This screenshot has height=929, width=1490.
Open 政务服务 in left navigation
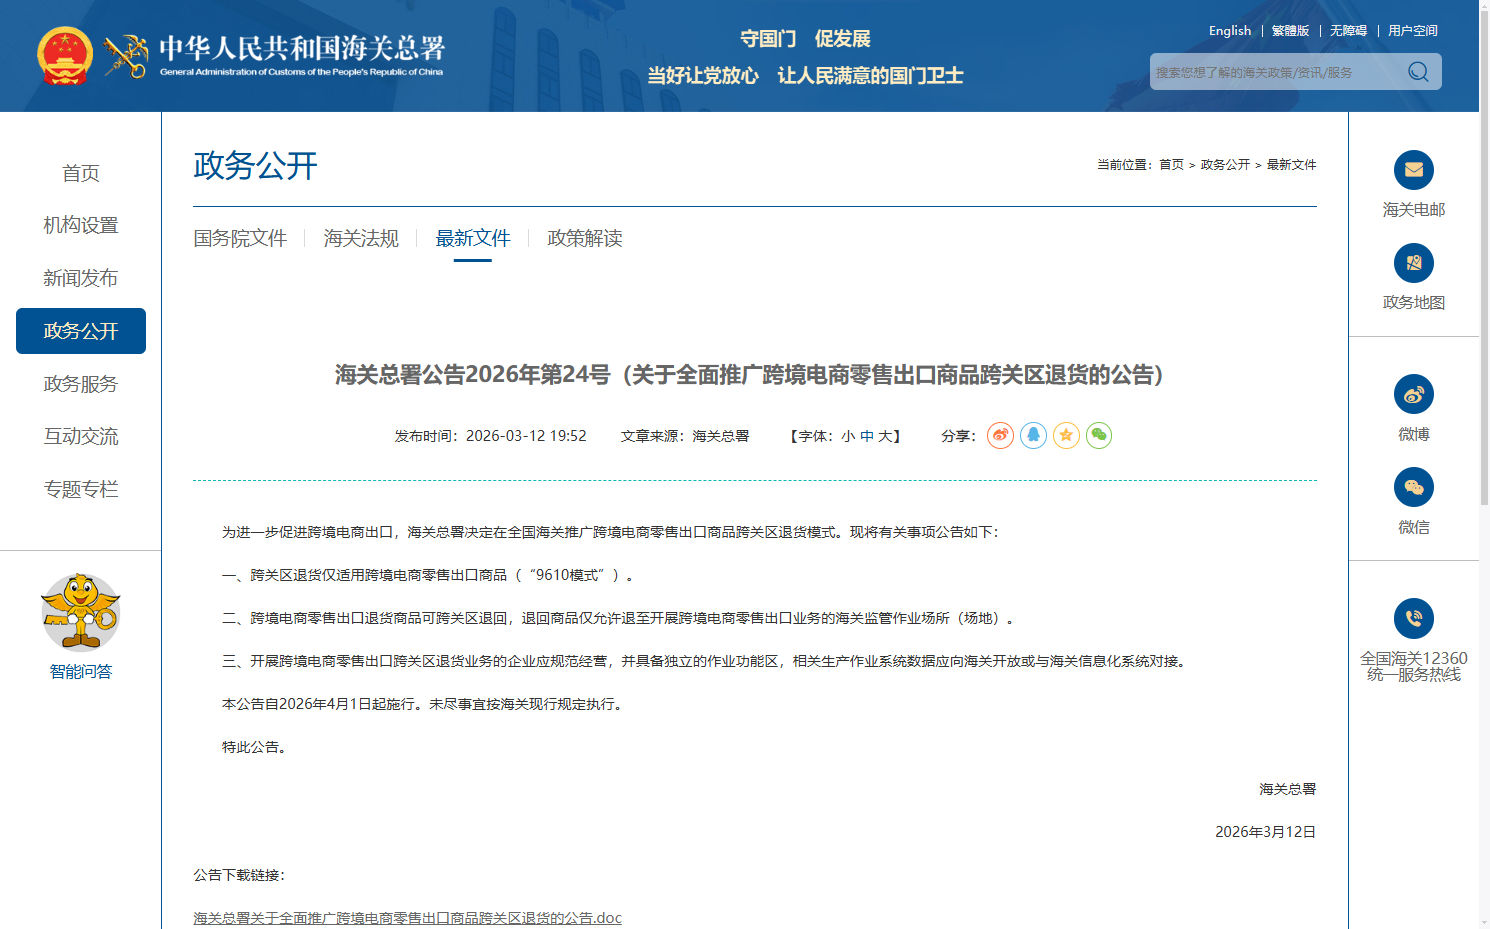81,384
